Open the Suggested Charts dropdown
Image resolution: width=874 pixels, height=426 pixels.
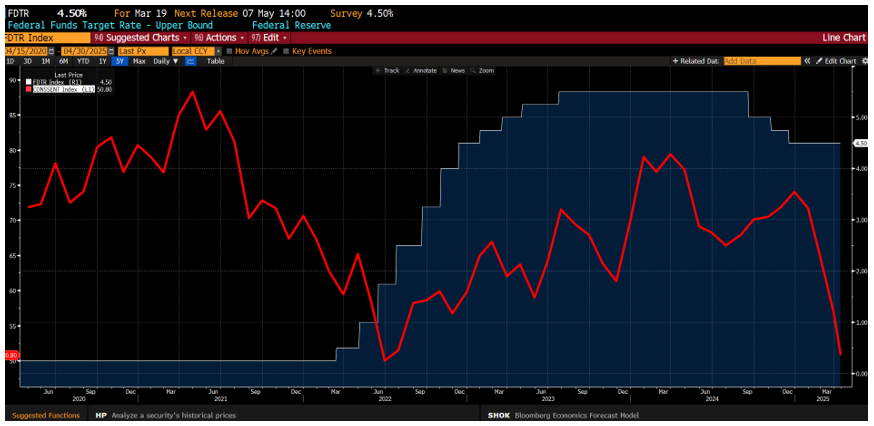pyautogui.click(x=140, y=37)
